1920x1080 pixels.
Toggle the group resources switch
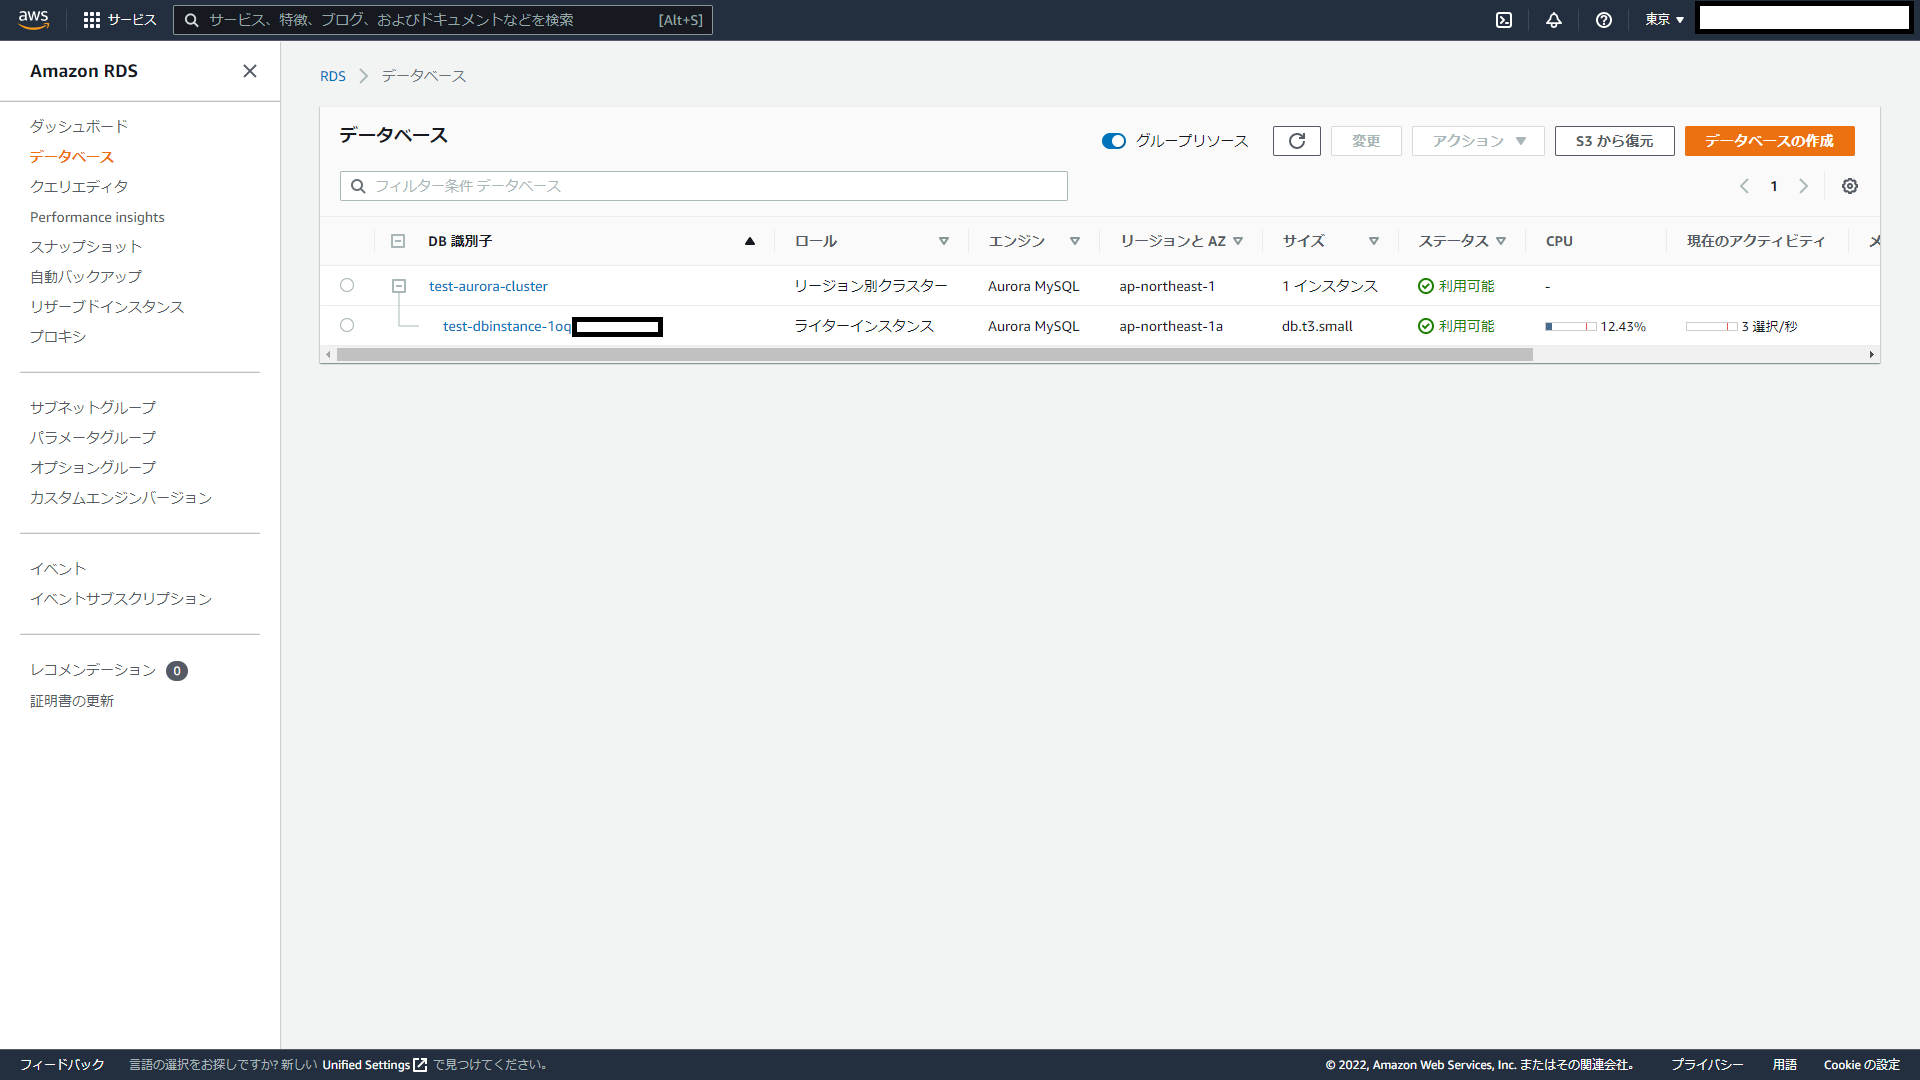click(x=1113, y=141)
